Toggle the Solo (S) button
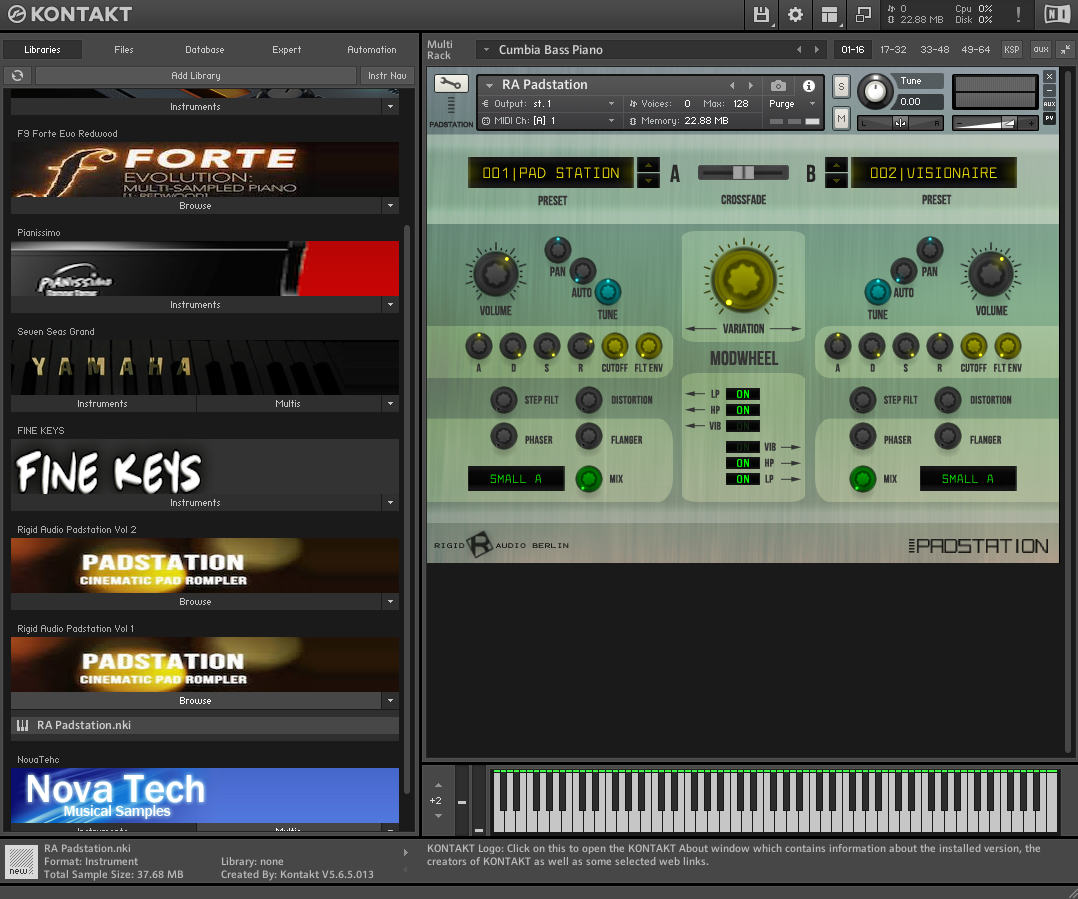Screen dimensions: 1078x899 (x=841, y=87)
